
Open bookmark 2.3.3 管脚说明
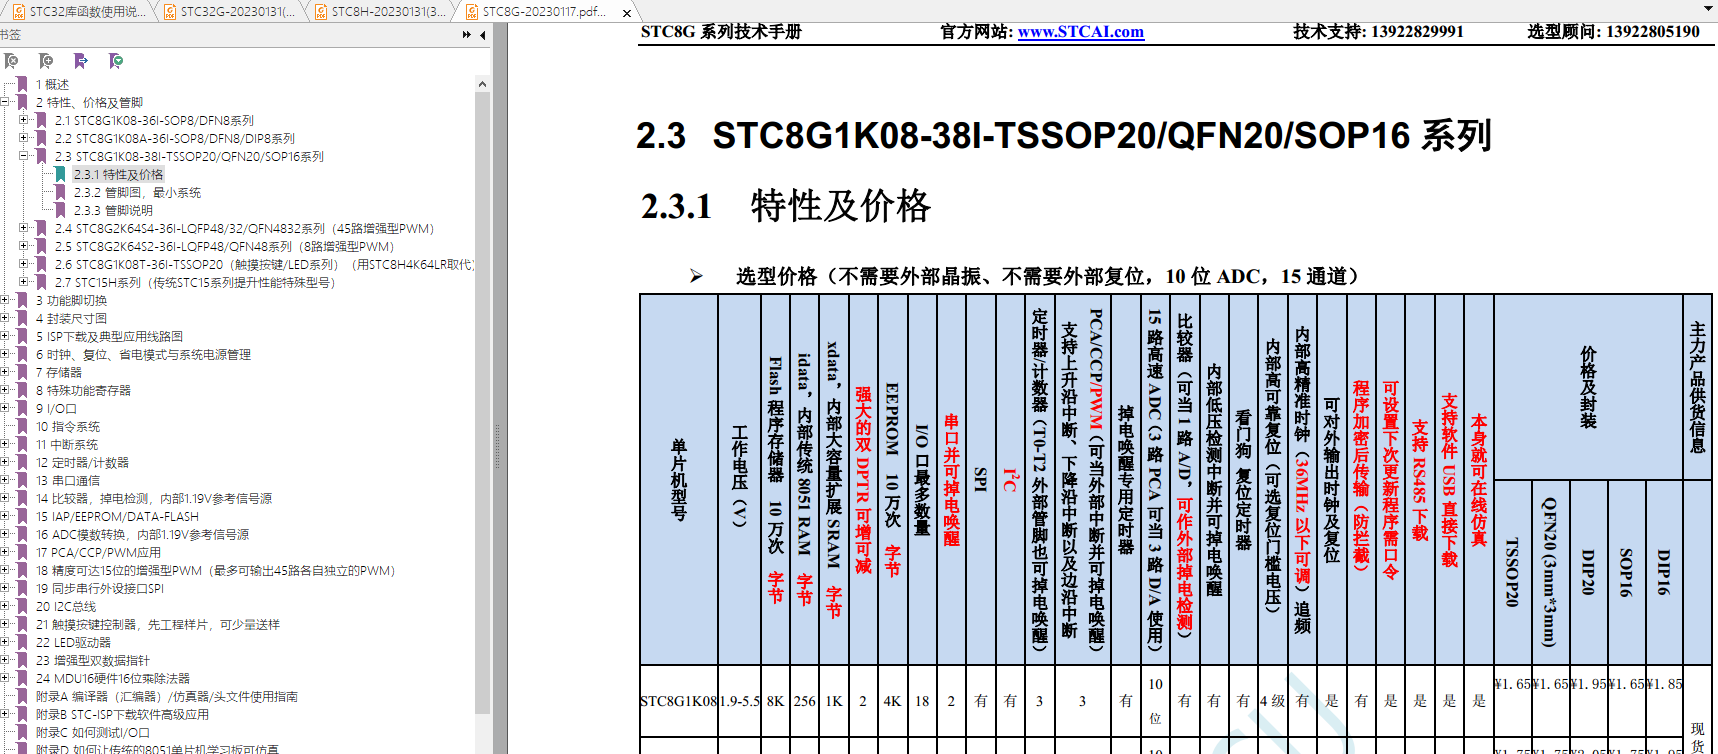[x=113, y=210]
